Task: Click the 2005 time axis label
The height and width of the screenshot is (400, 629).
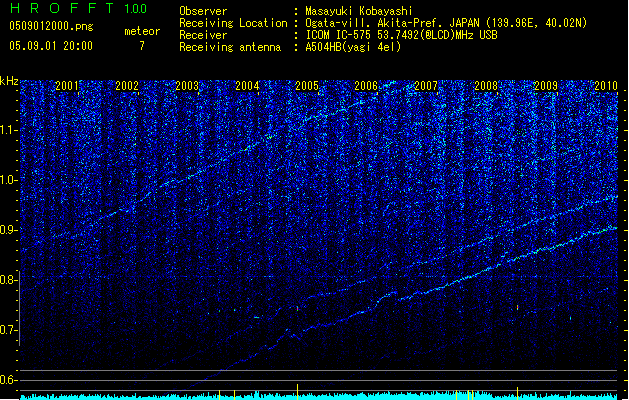Action: [x=307, y=86]
